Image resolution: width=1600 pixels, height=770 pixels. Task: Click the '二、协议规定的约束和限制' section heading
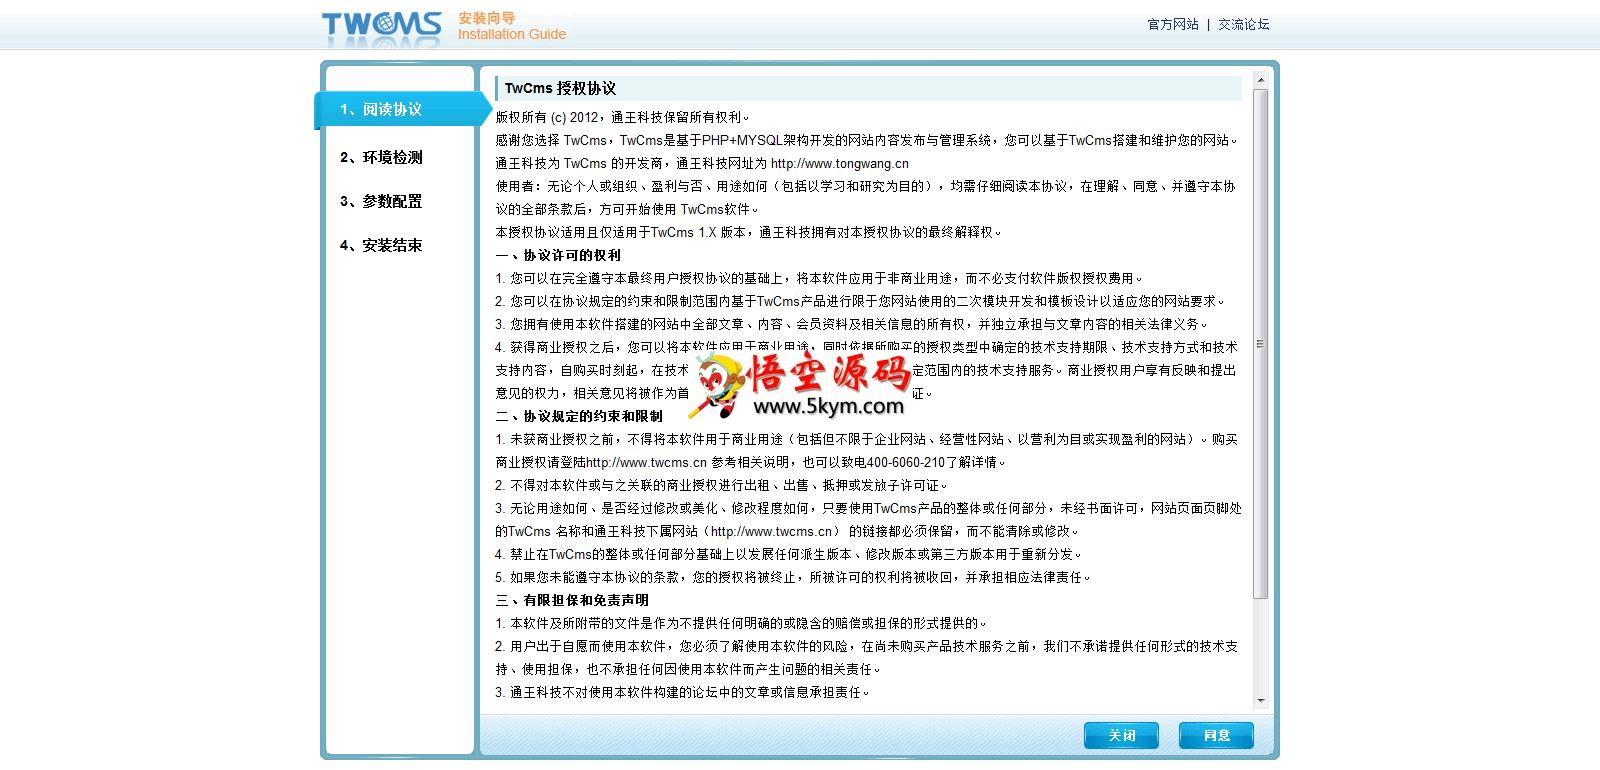tap(579, 416)
